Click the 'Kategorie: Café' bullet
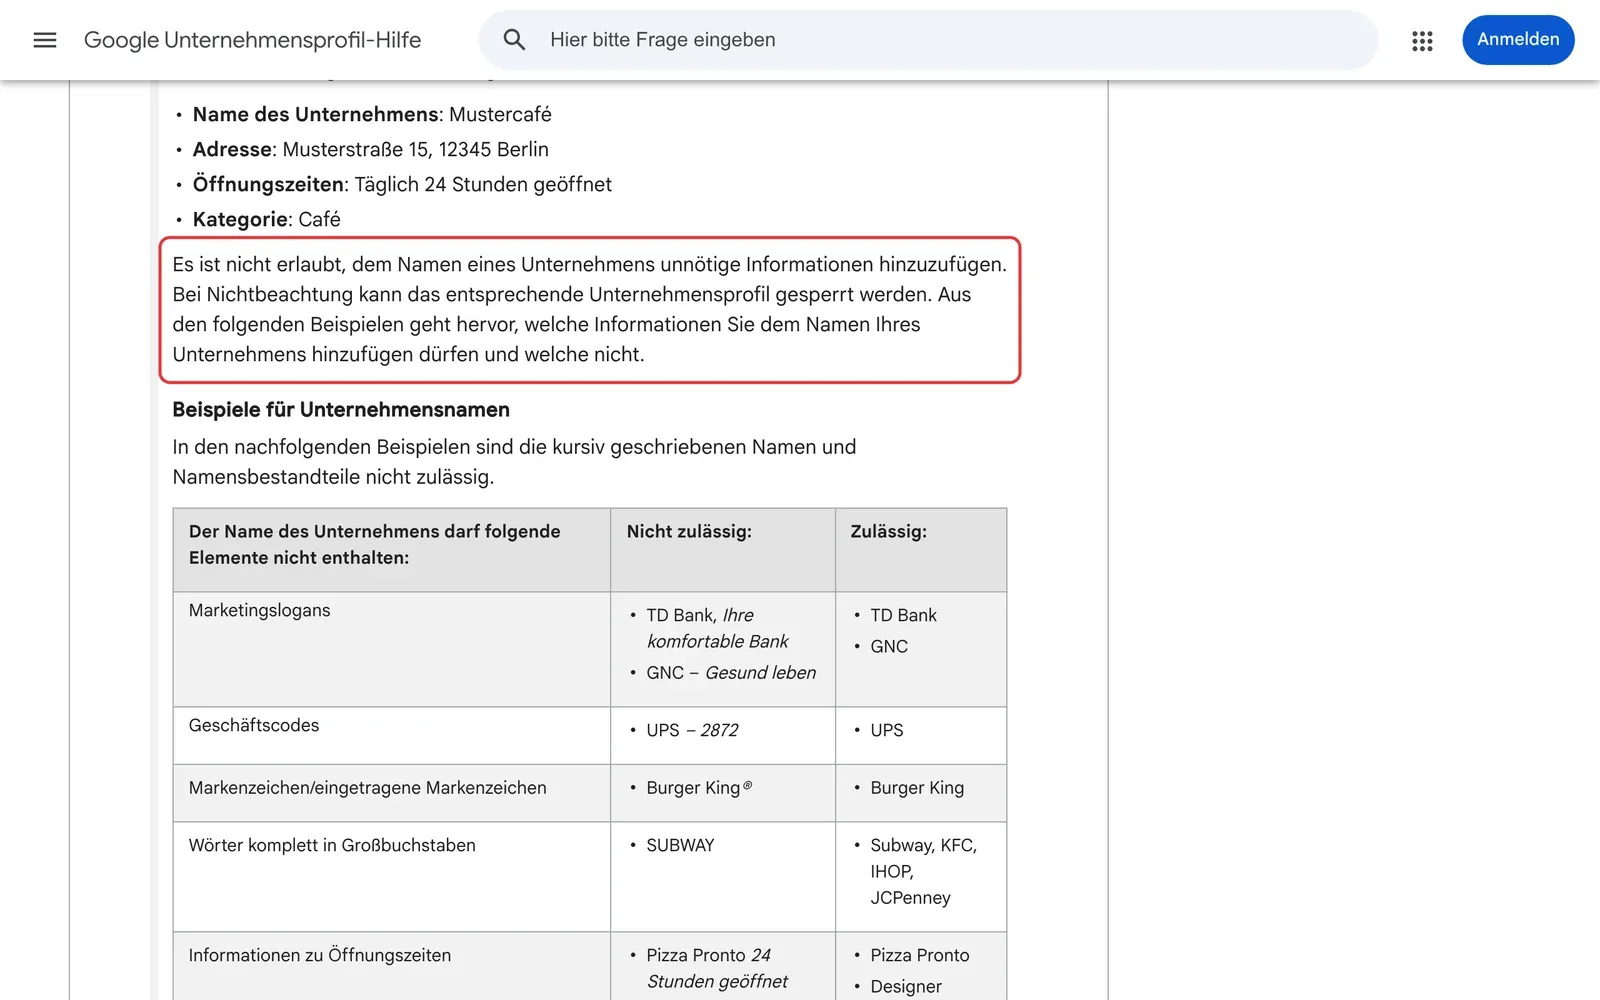The width and height of the screenshot is (1600, 1000). tap(266, 220)
